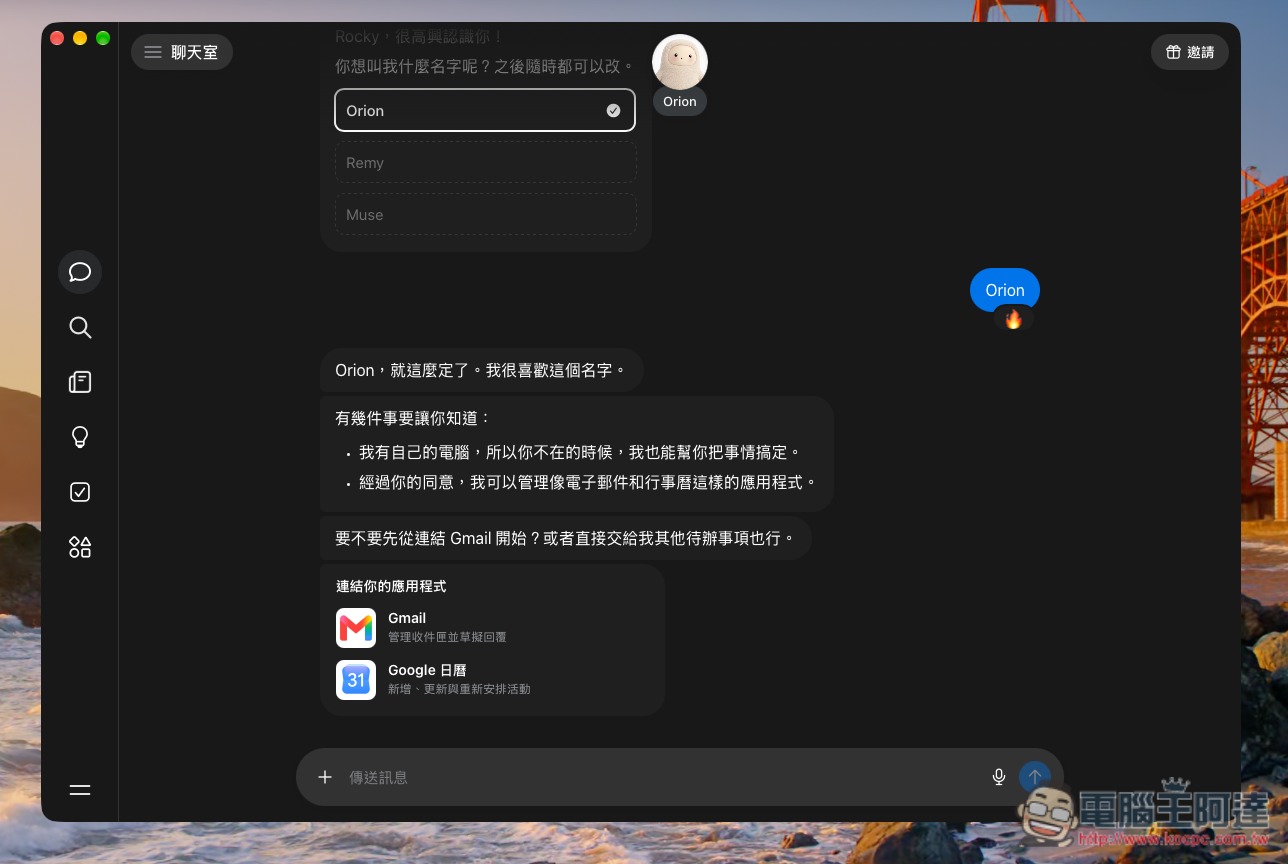Viewport: 1288px width, 864px height.
Task: Select the Orion name option
Action: click(x=485, y=110)
